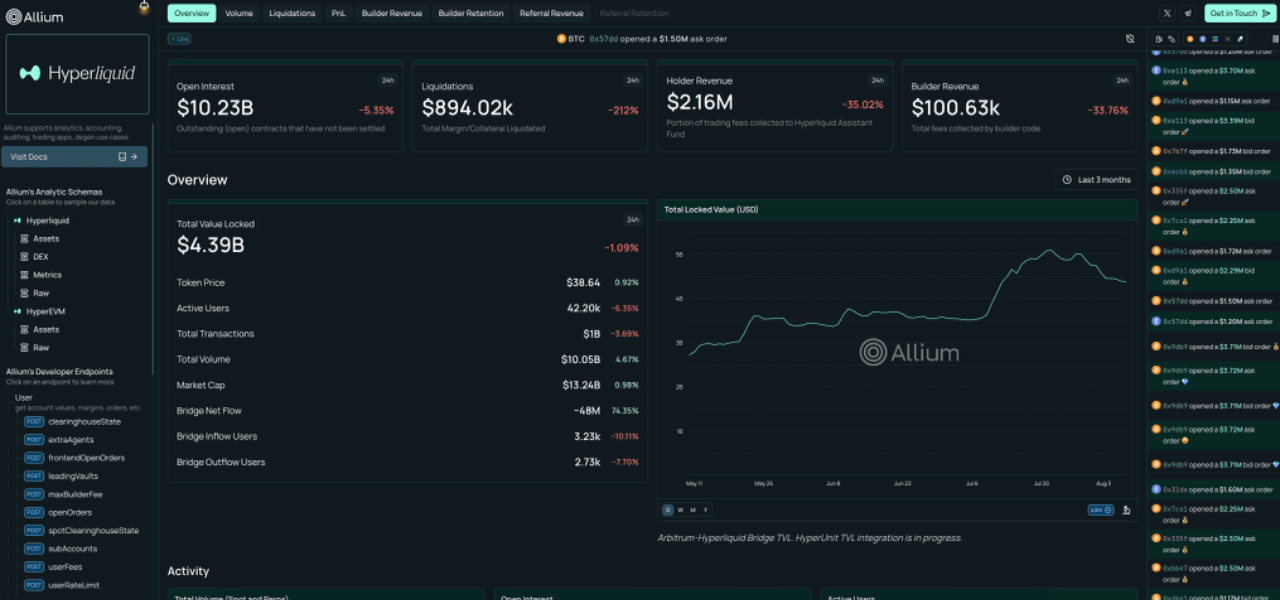The width and height of the screenshot is (1280, 600).
Task: Toggle 24h badge on Builder Revenue card
Action: click(x=1122, y=80)
